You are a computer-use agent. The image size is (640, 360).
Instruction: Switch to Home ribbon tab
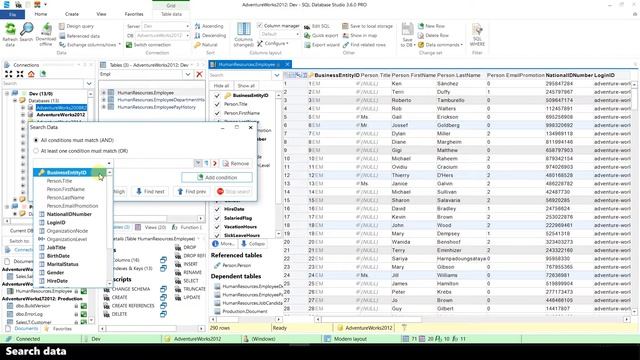tap(41, 14)
